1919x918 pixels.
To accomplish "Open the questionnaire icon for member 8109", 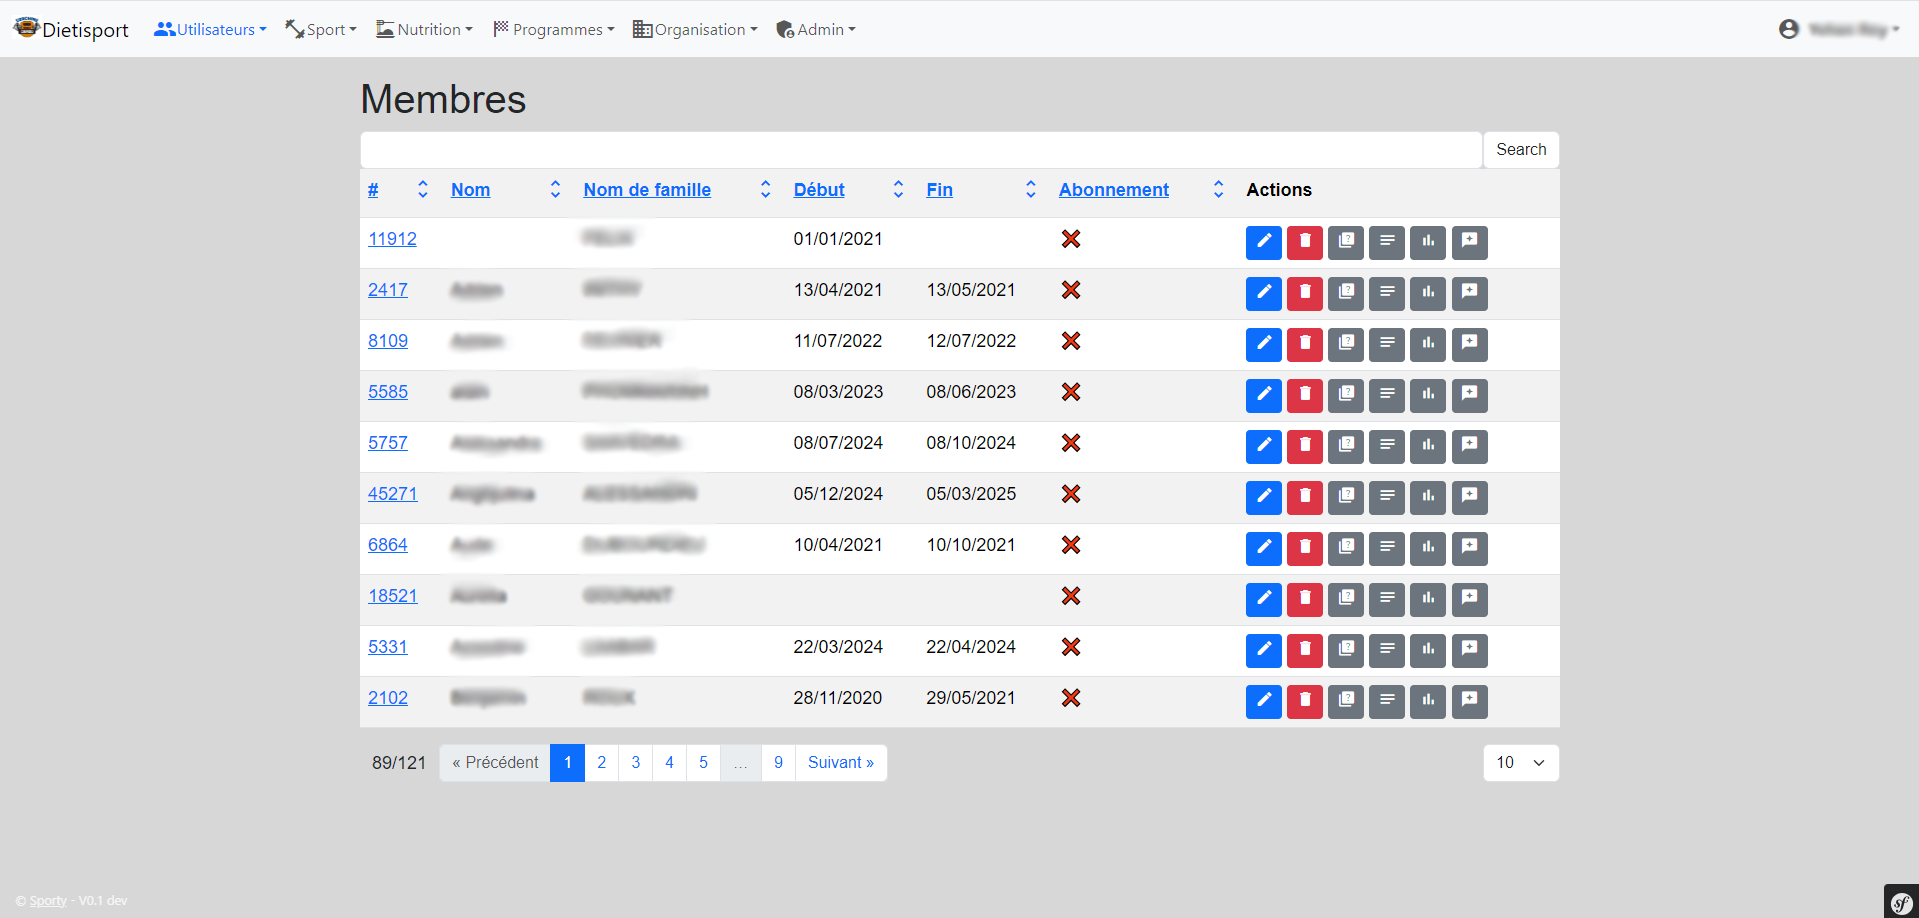I will pyautogui.click(x=1345, y=344).
